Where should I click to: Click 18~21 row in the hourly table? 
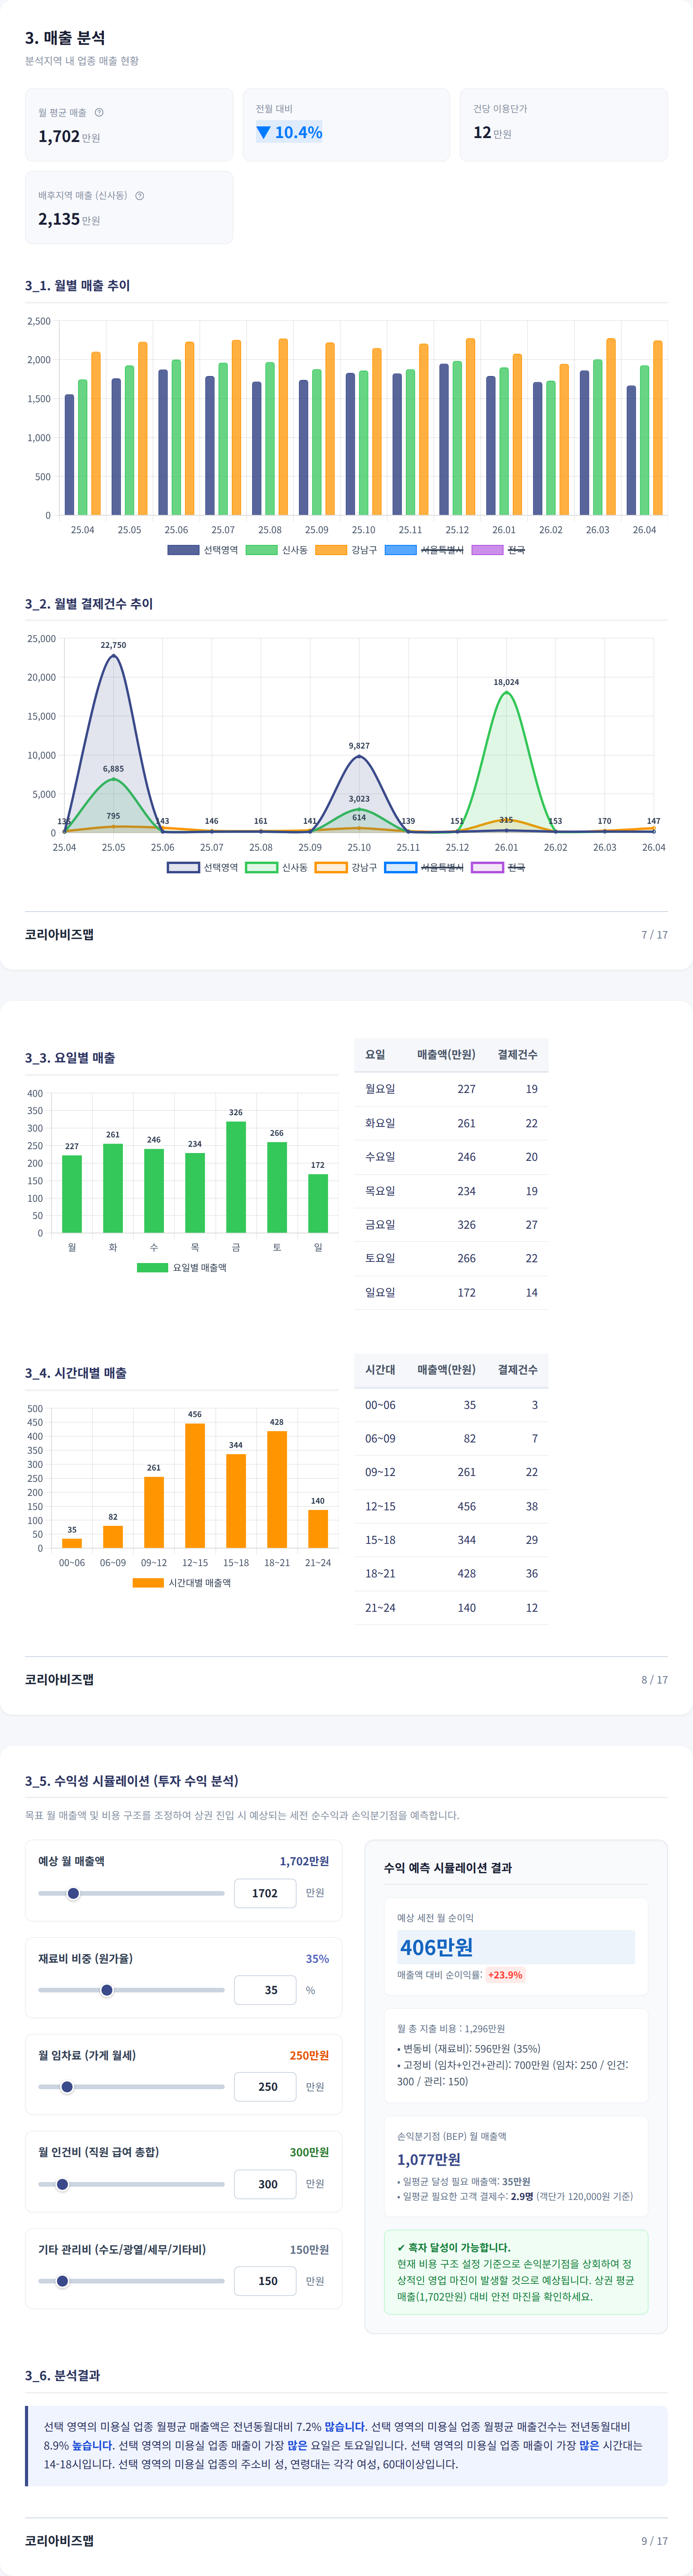tap(451, 1574)
